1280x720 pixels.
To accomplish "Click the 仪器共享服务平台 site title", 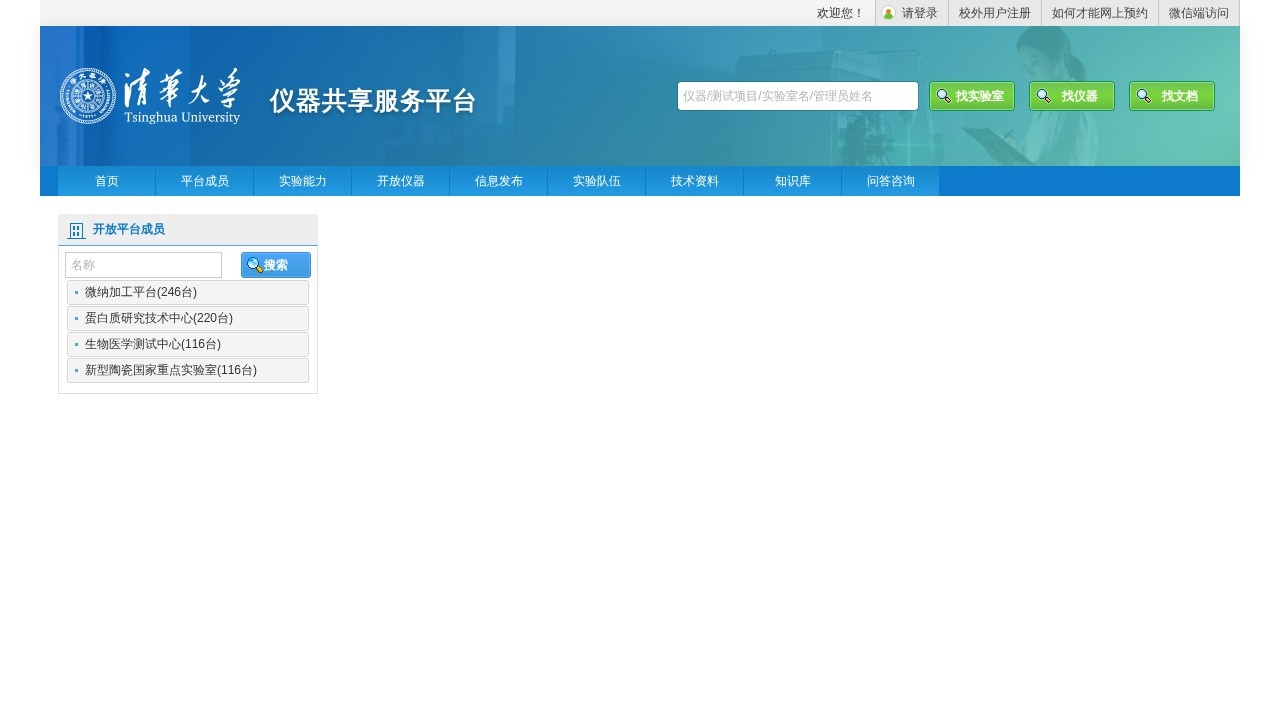I will pos(373,101).
